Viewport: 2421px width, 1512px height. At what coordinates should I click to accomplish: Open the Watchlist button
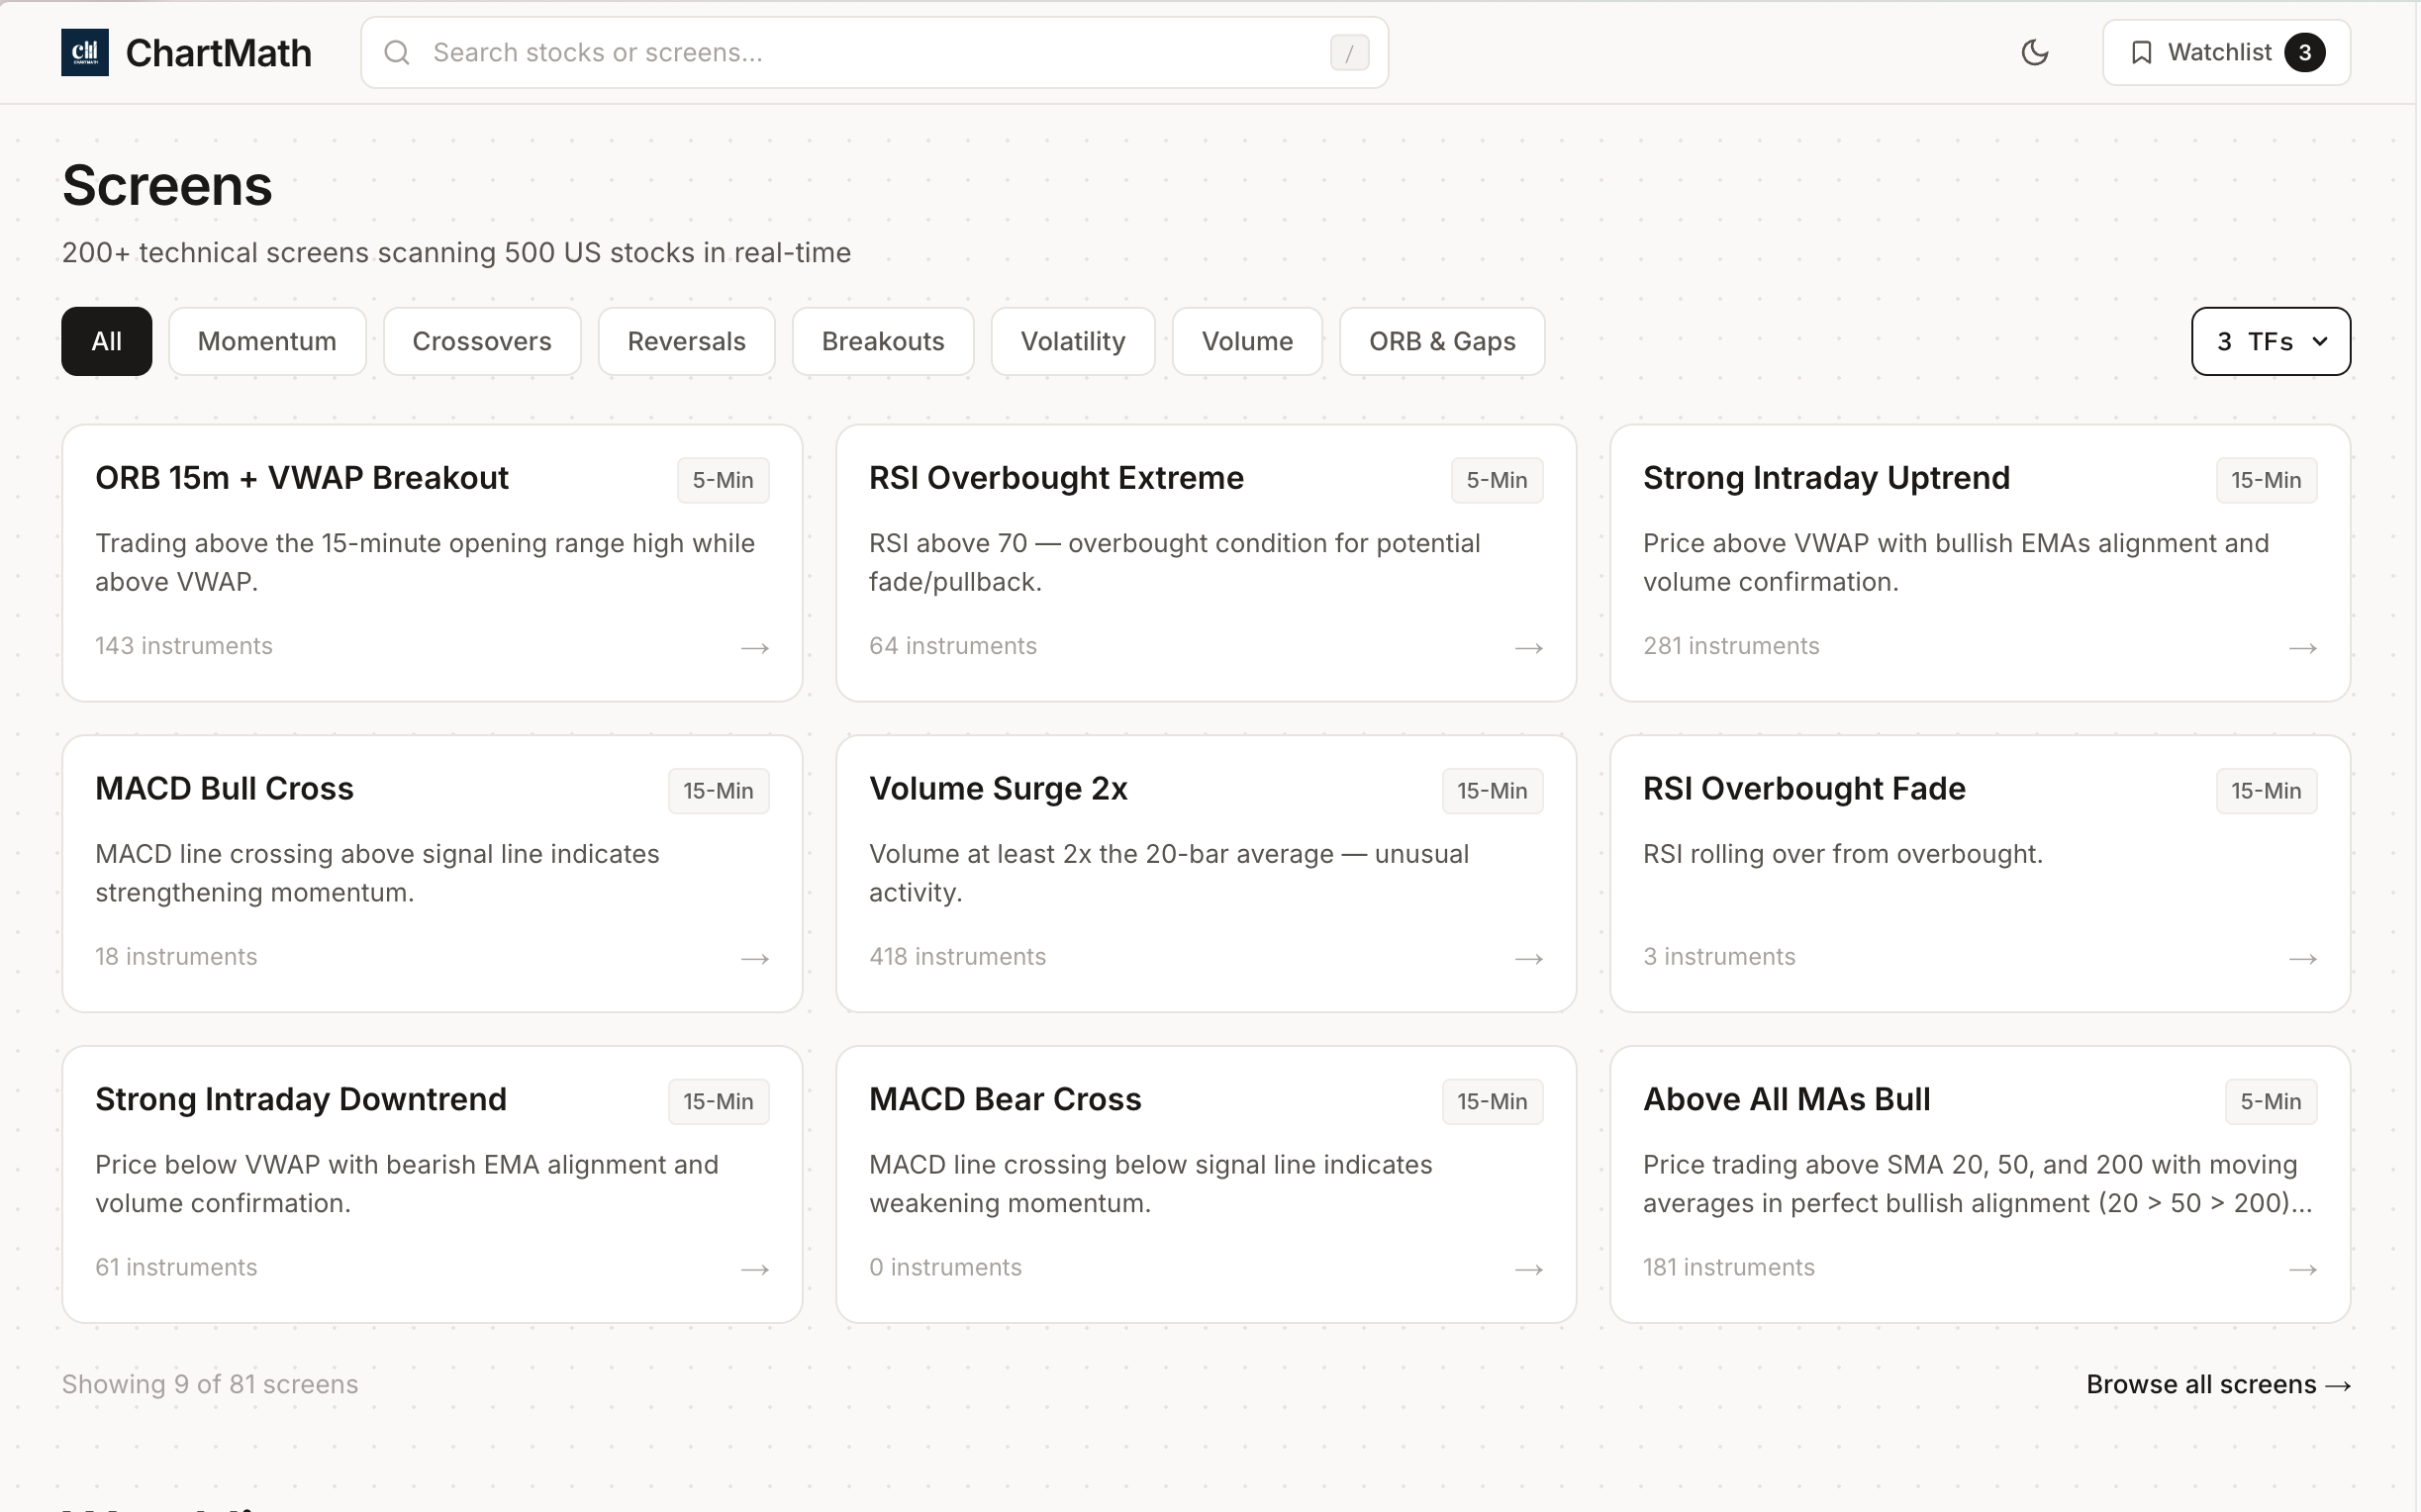(x=2225, y=52)
